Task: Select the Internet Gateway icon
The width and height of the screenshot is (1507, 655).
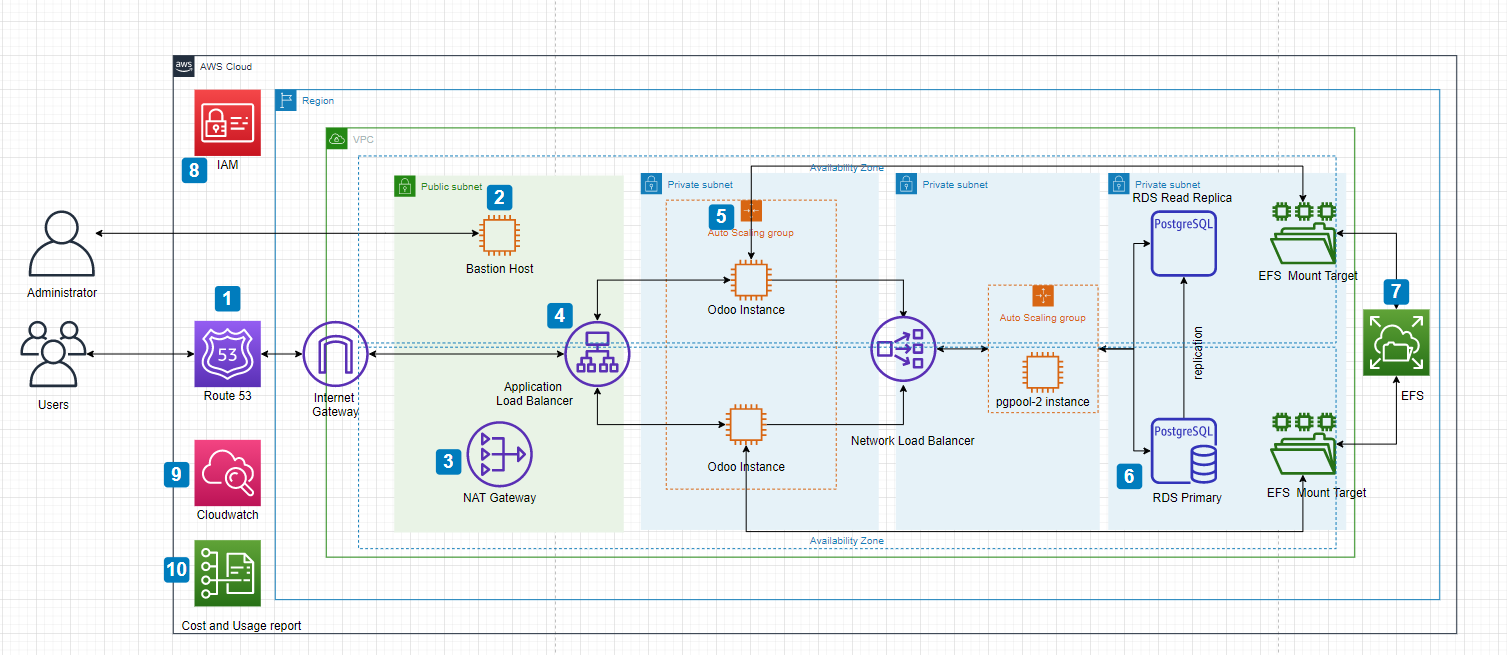Action: [x=335, y=354]
